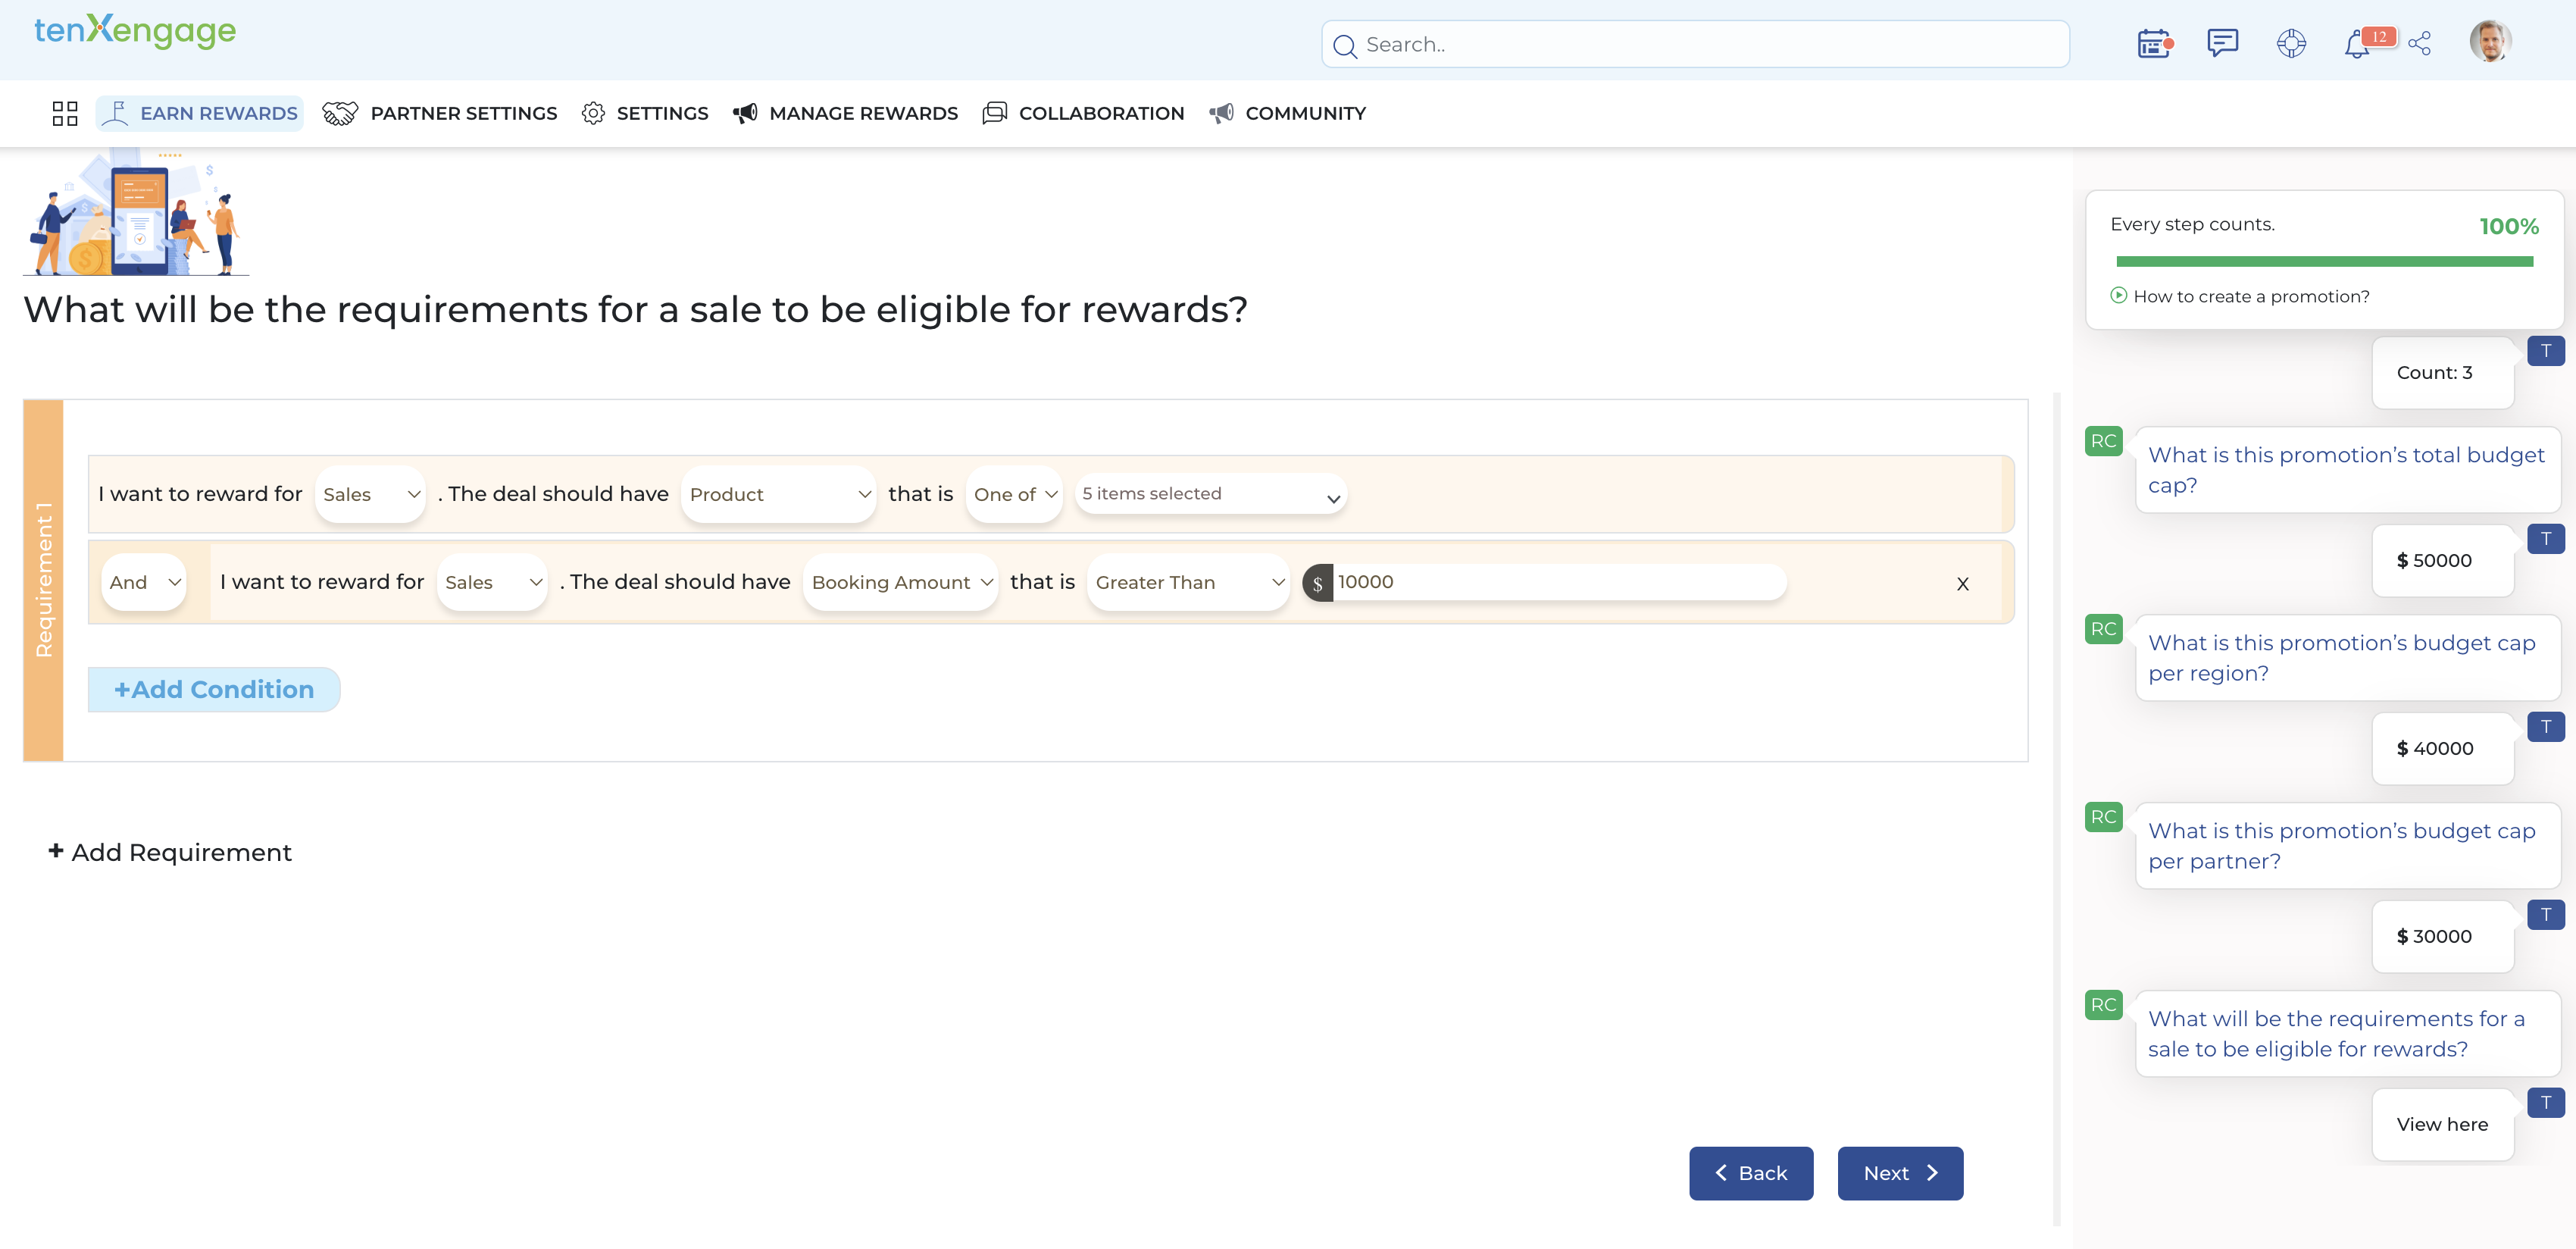
Task: Expand the '5 items selected' dropdown
Action: click(x=1210, y=494)
